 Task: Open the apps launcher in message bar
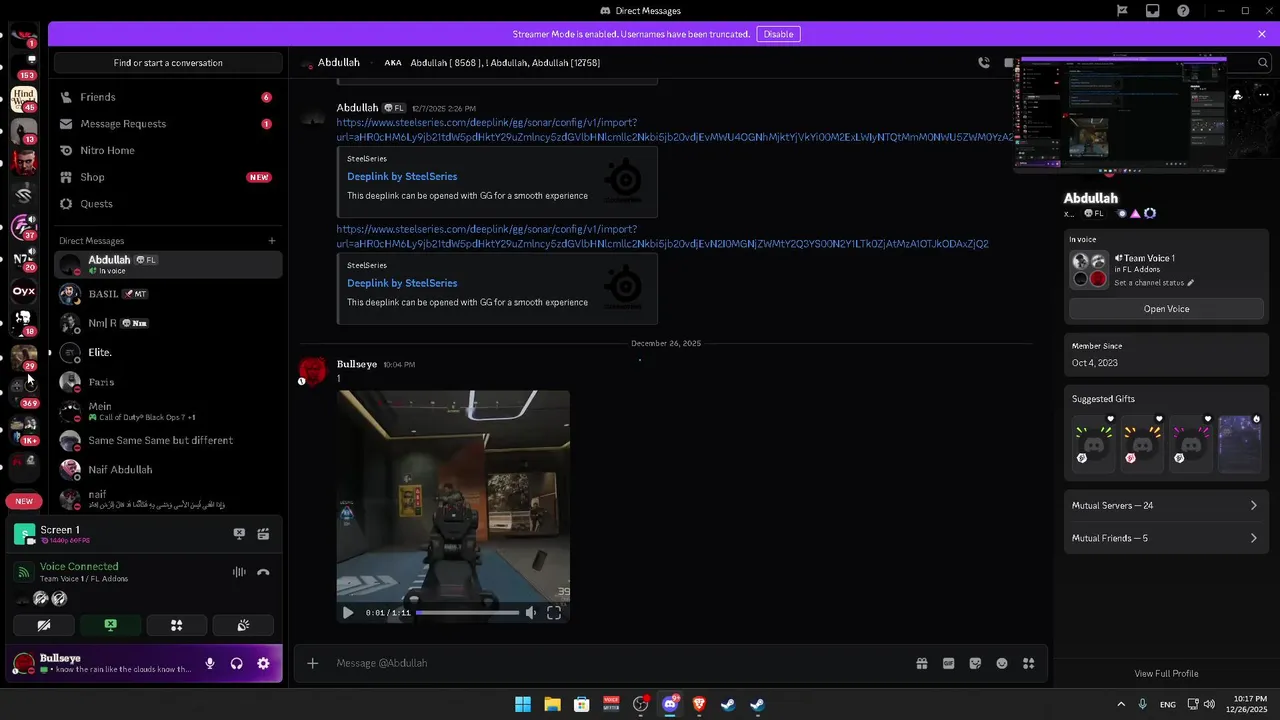[1028, 663]
